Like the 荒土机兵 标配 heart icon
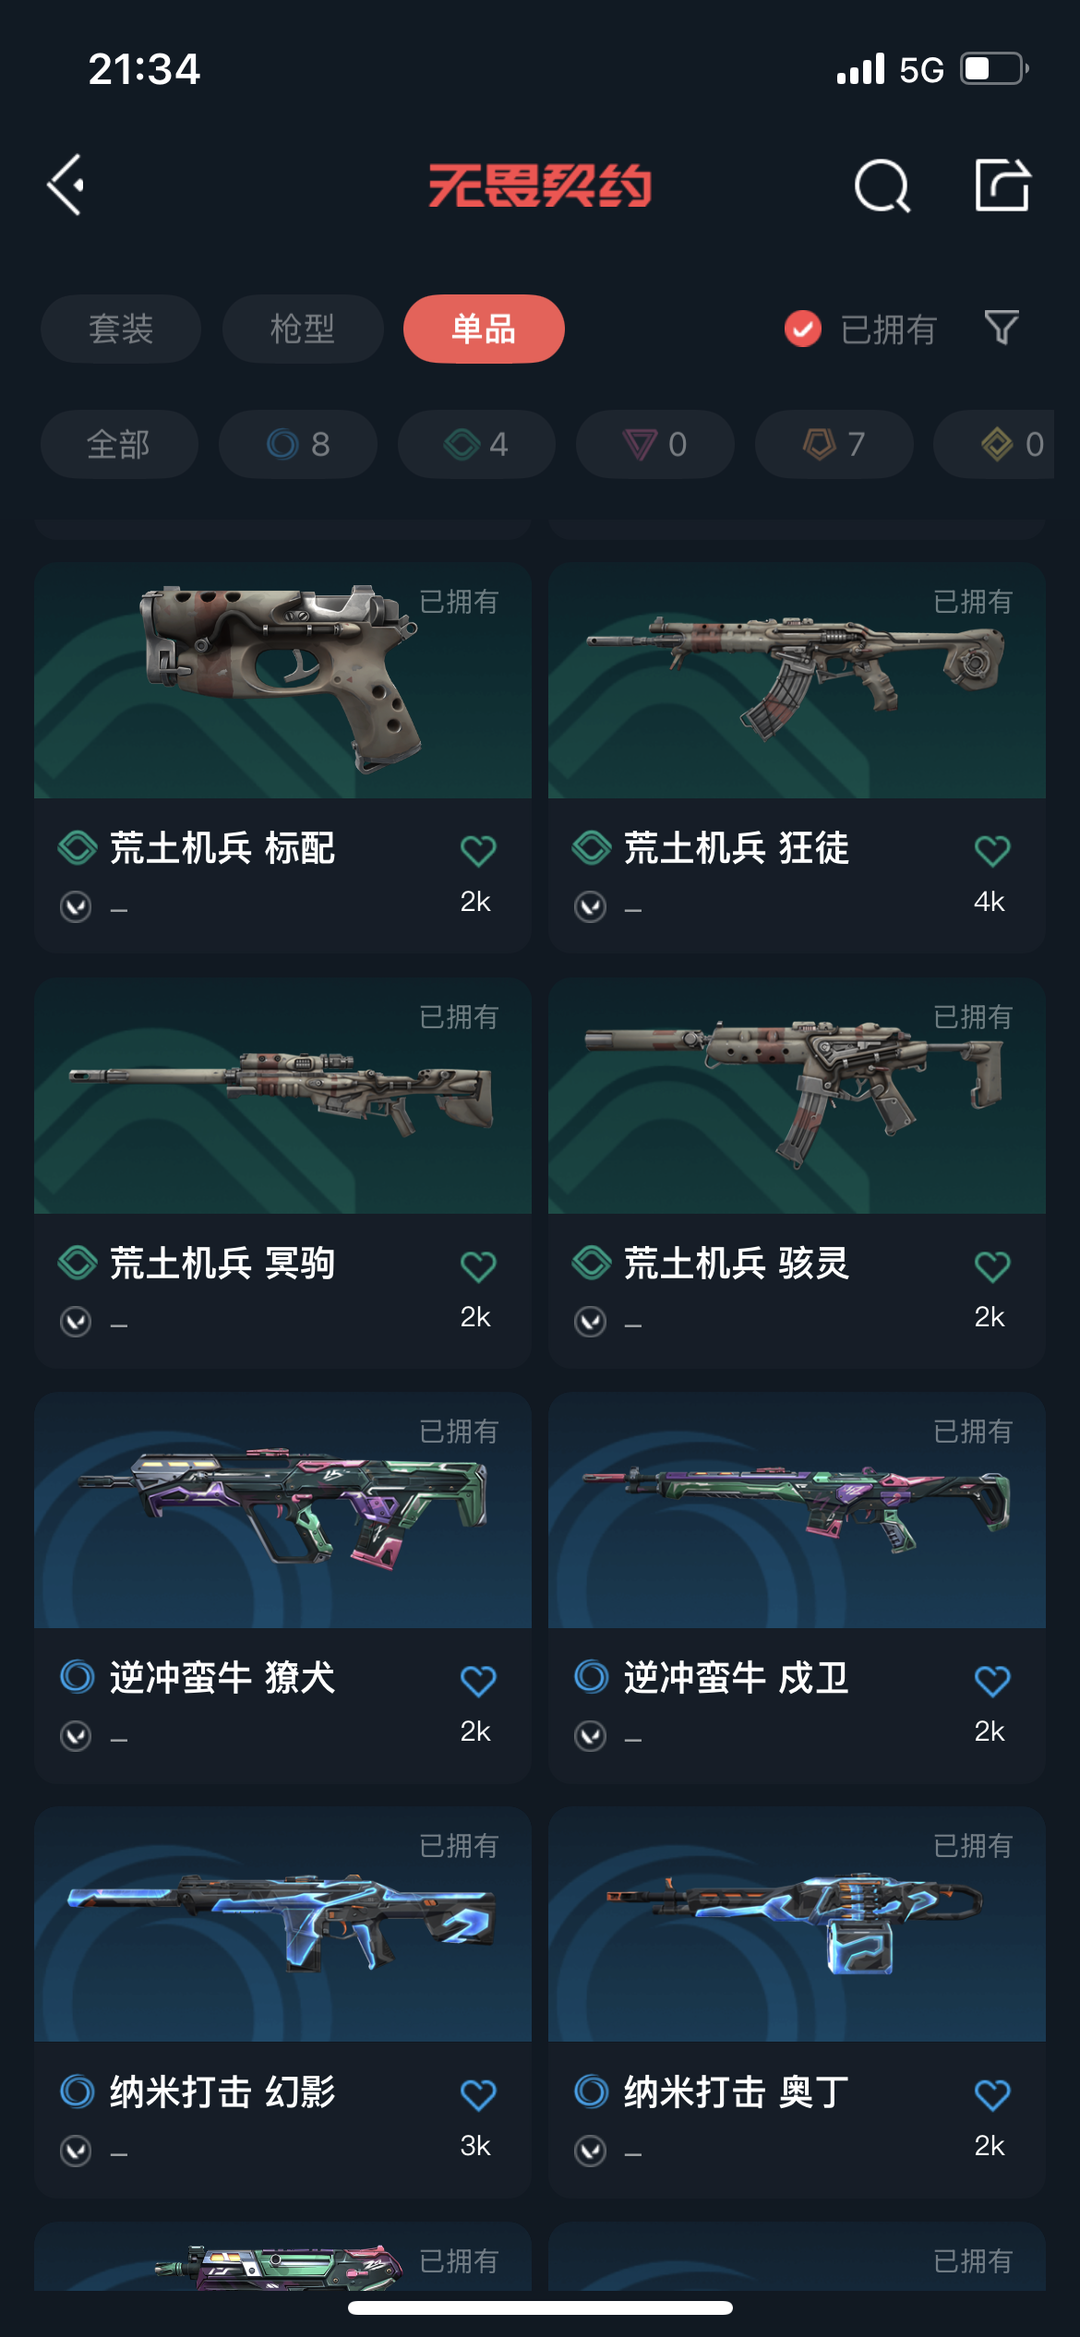Screen dimensions: 1080x2337 coord(478,851)
